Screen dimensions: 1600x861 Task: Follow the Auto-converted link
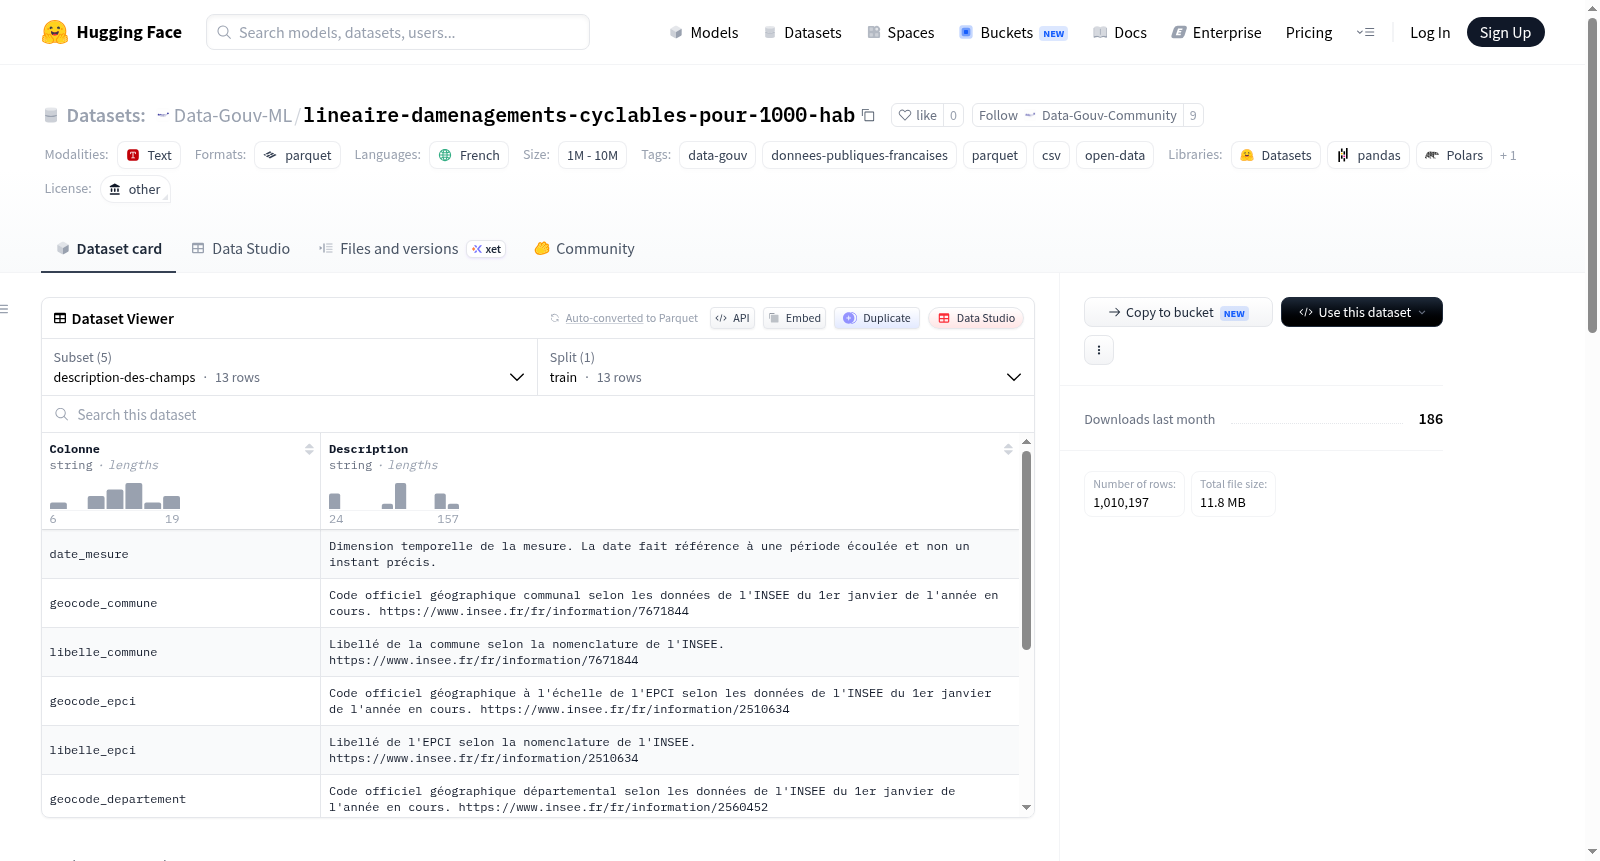(x=604, y=318)
